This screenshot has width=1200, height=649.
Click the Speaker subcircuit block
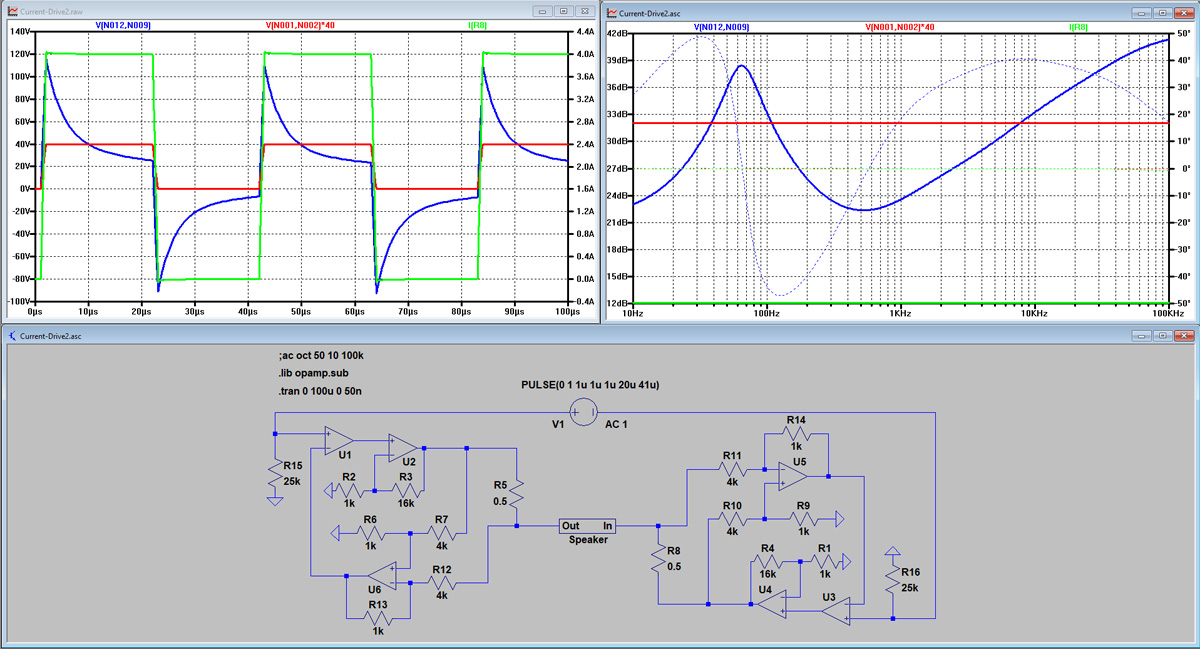click(x=588, y=526)
